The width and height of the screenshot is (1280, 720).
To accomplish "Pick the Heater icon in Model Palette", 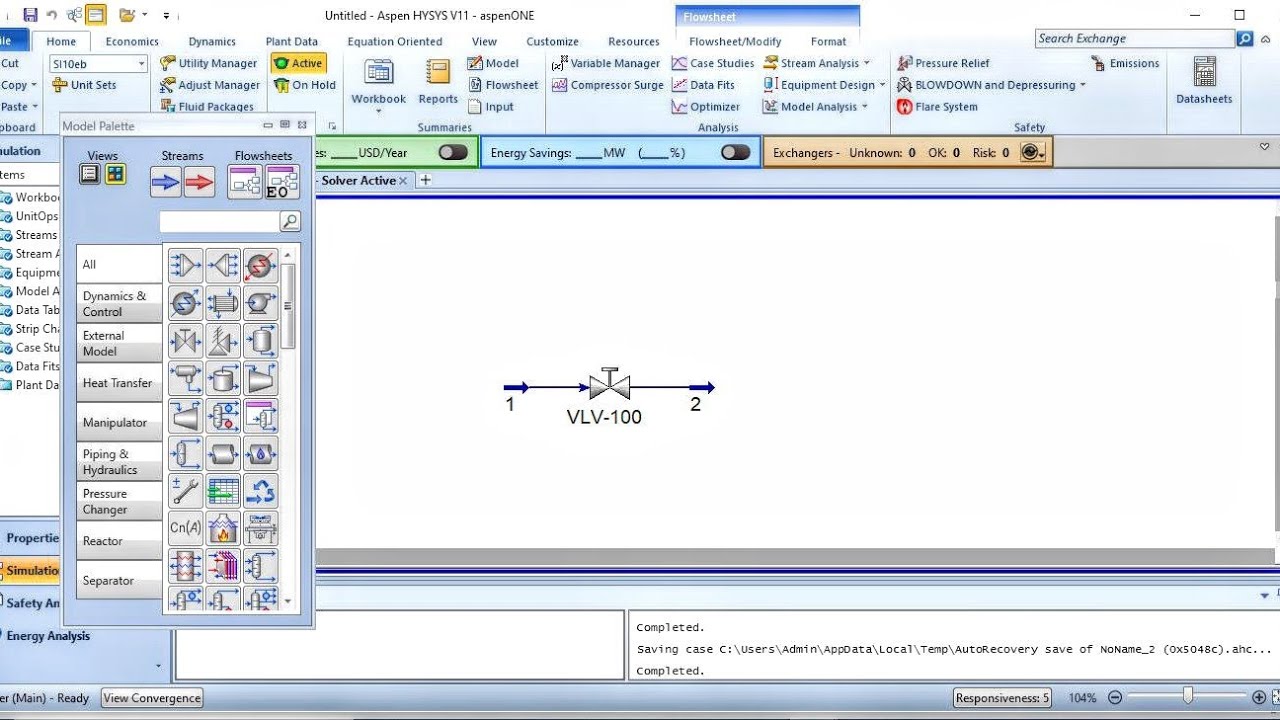I will coord(185,303).
